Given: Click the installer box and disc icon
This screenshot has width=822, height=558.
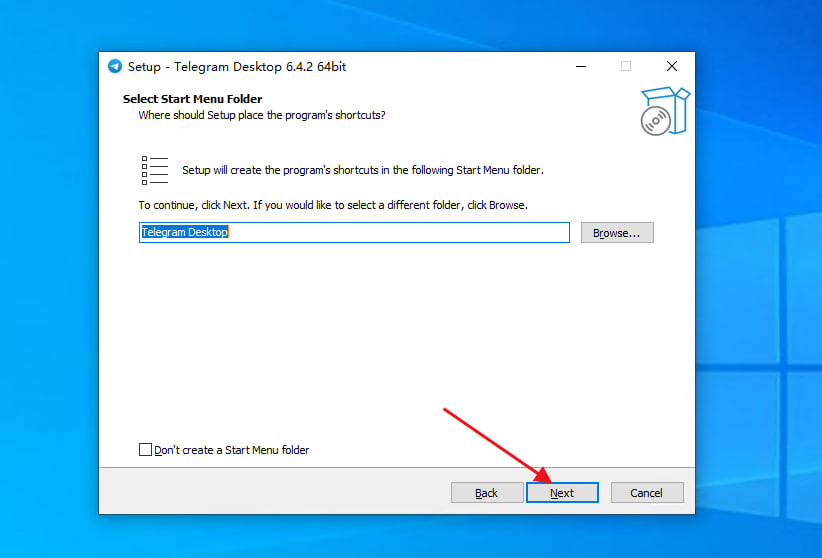Looking at the screenshot, I should click(664, 110).
